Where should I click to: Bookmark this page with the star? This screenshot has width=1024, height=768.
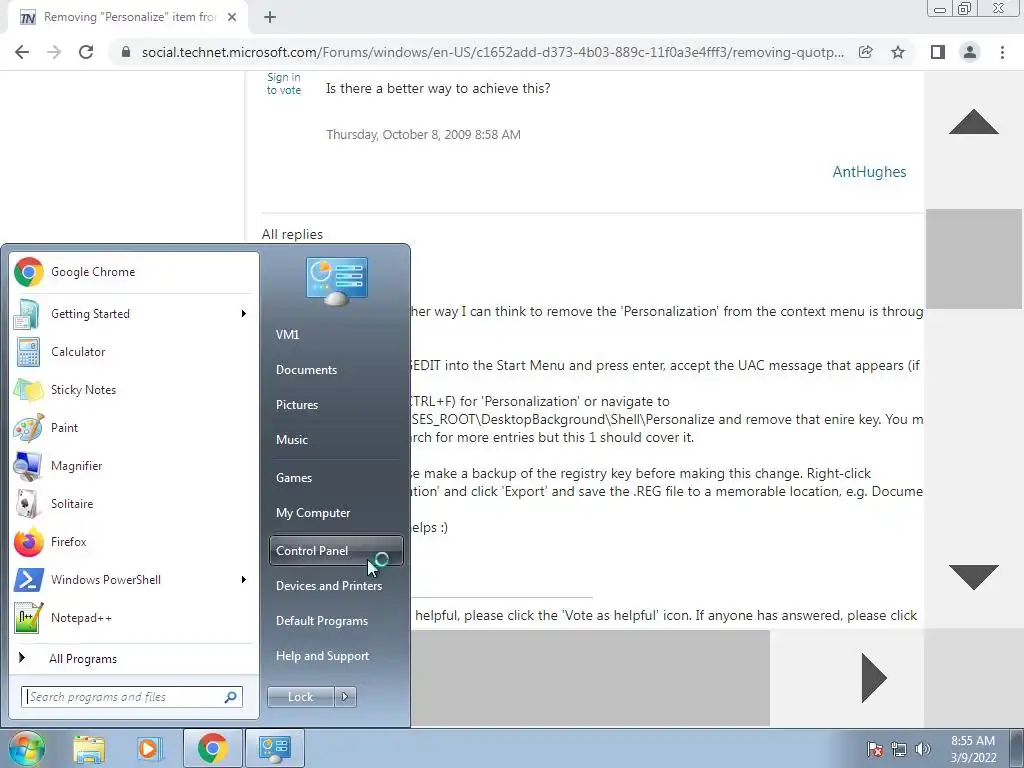point(898,52)
